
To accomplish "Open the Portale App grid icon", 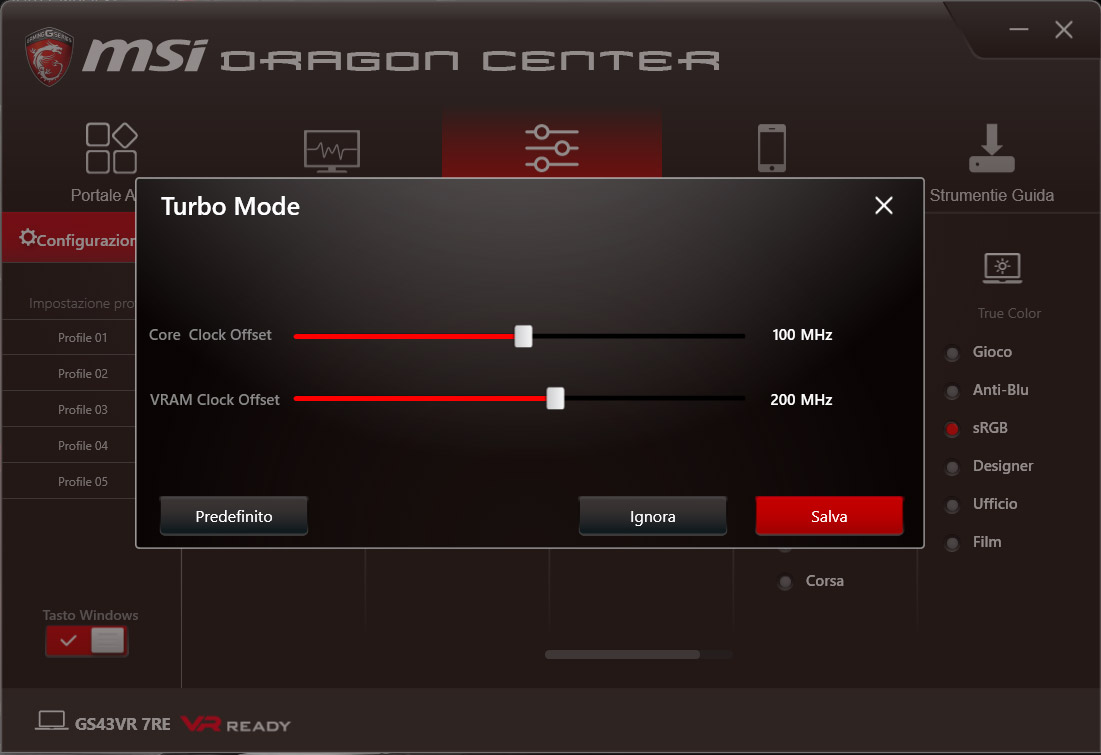I will tap(111, 147).
